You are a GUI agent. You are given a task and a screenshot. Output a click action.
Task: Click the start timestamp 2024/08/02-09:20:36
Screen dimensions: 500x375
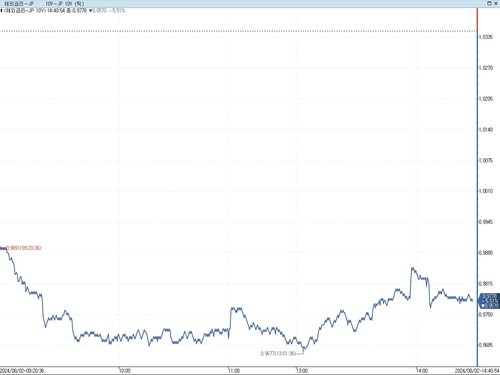coord(22,371)
